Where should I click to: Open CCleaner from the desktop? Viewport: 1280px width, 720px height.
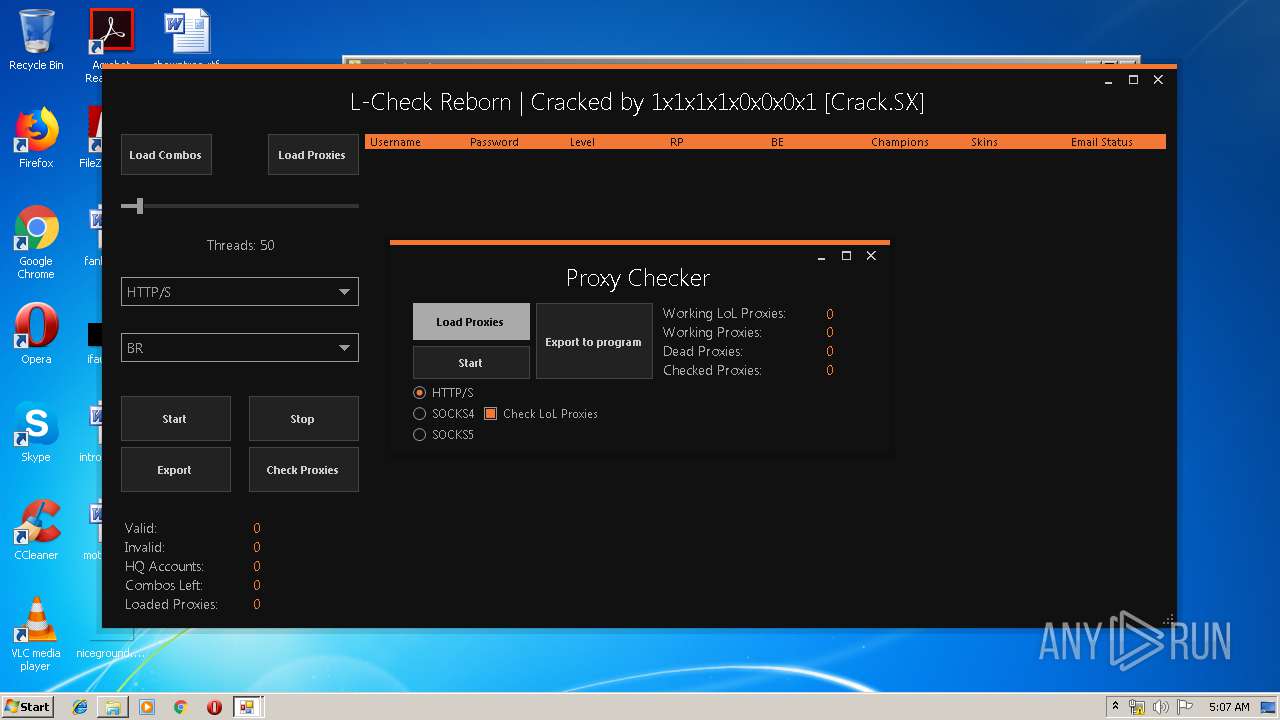pyautogui.click(x=36, y=529)
